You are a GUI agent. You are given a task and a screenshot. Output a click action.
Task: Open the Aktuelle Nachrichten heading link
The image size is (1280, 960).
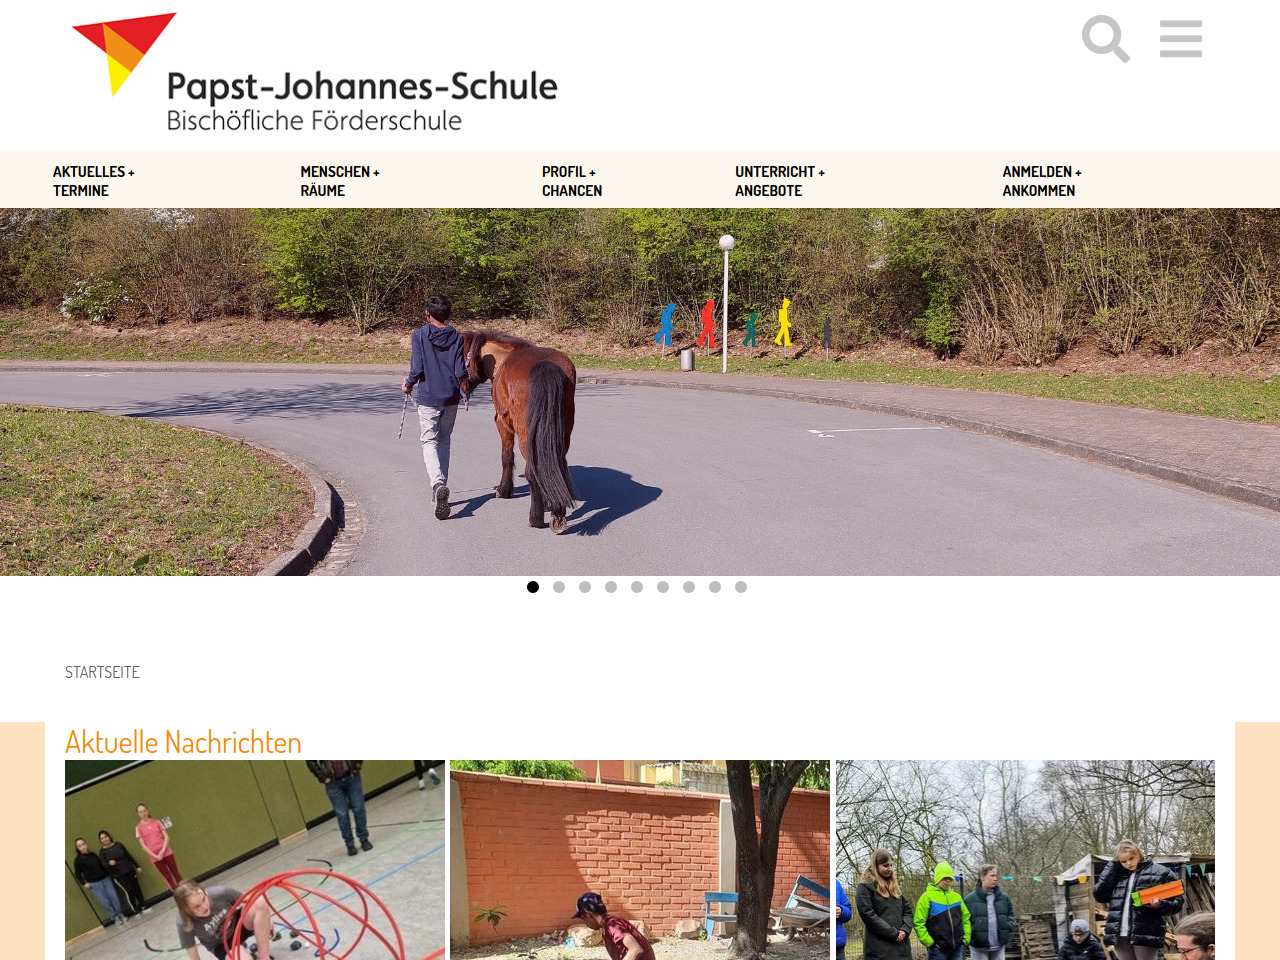pos(183,742)
